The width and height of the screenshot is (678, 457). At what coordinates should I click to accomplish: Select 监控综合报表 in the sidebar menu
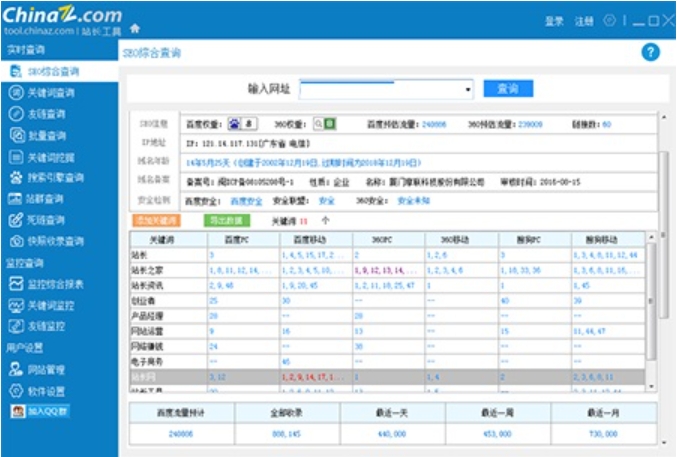(x=56, y=284)
